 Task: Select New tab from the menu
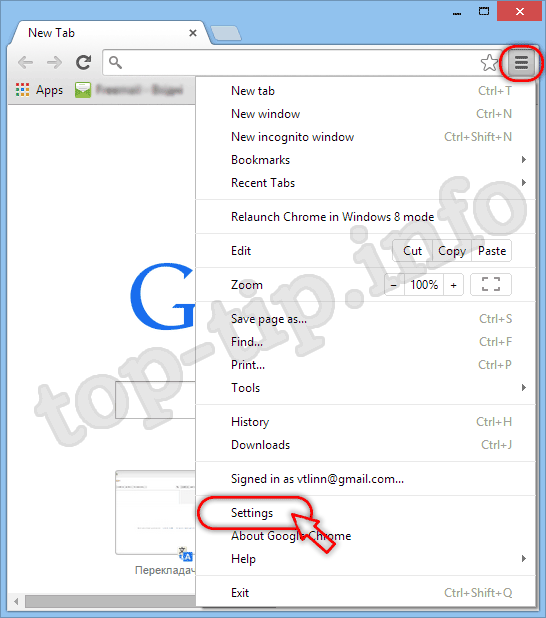365,91
